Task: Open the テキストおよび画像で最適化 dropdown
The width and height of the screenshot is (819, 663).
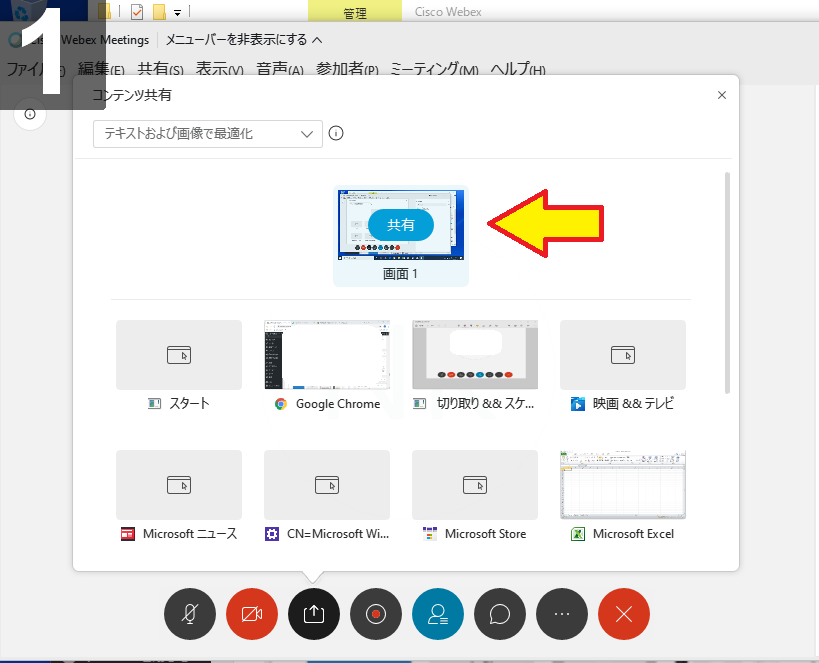Action: [208, 134]
